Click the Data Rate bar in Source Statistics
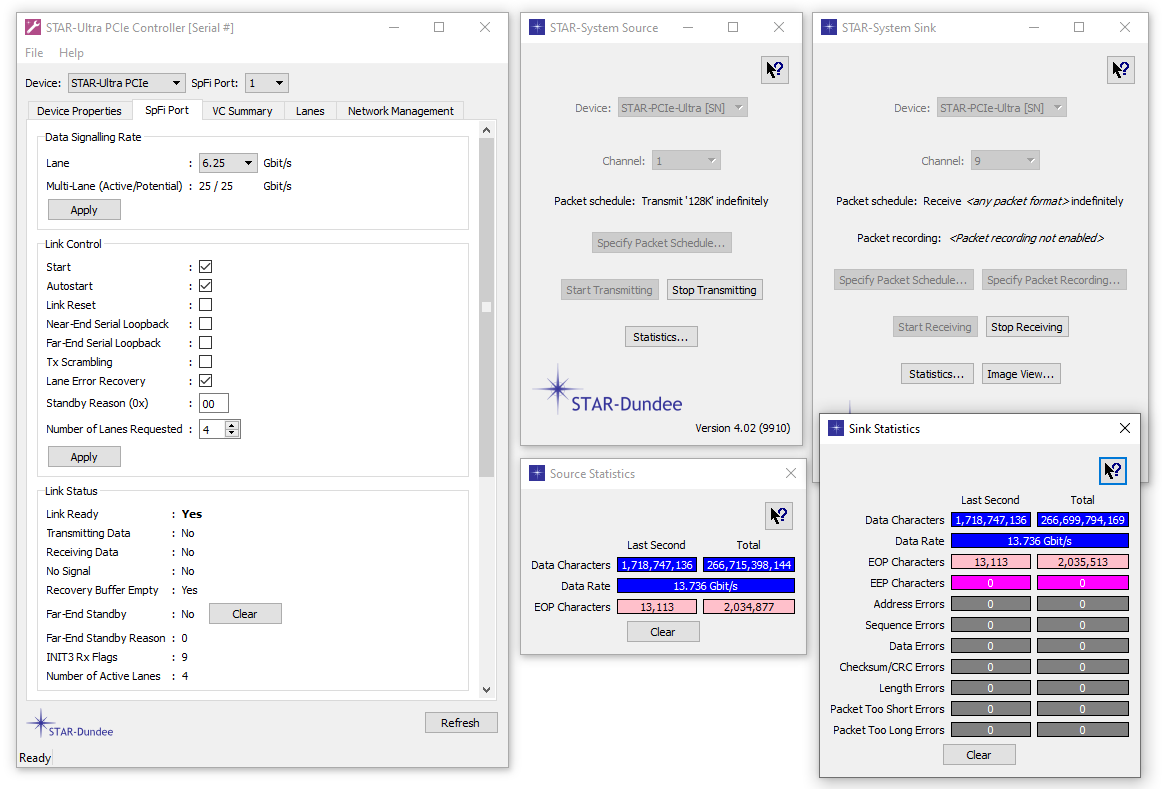The height and width of the screenshot is (789, 1164). click(706, 586)
